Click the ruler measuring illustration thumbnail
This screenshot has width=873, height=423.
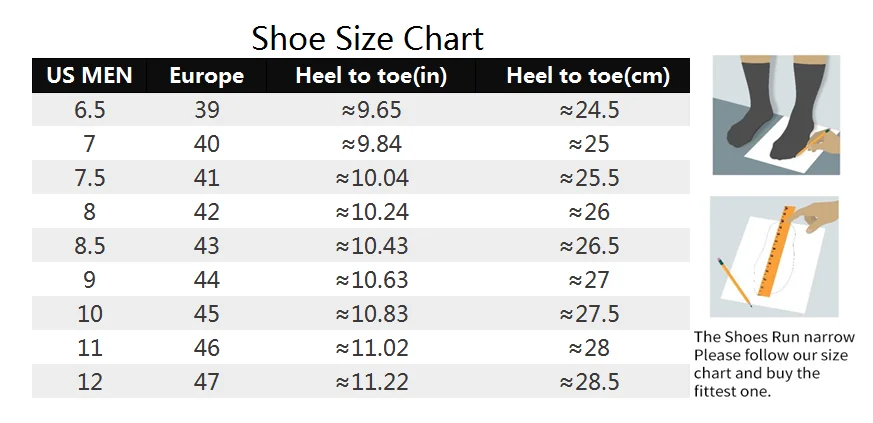pyautogui.click(x=774, y=257)
